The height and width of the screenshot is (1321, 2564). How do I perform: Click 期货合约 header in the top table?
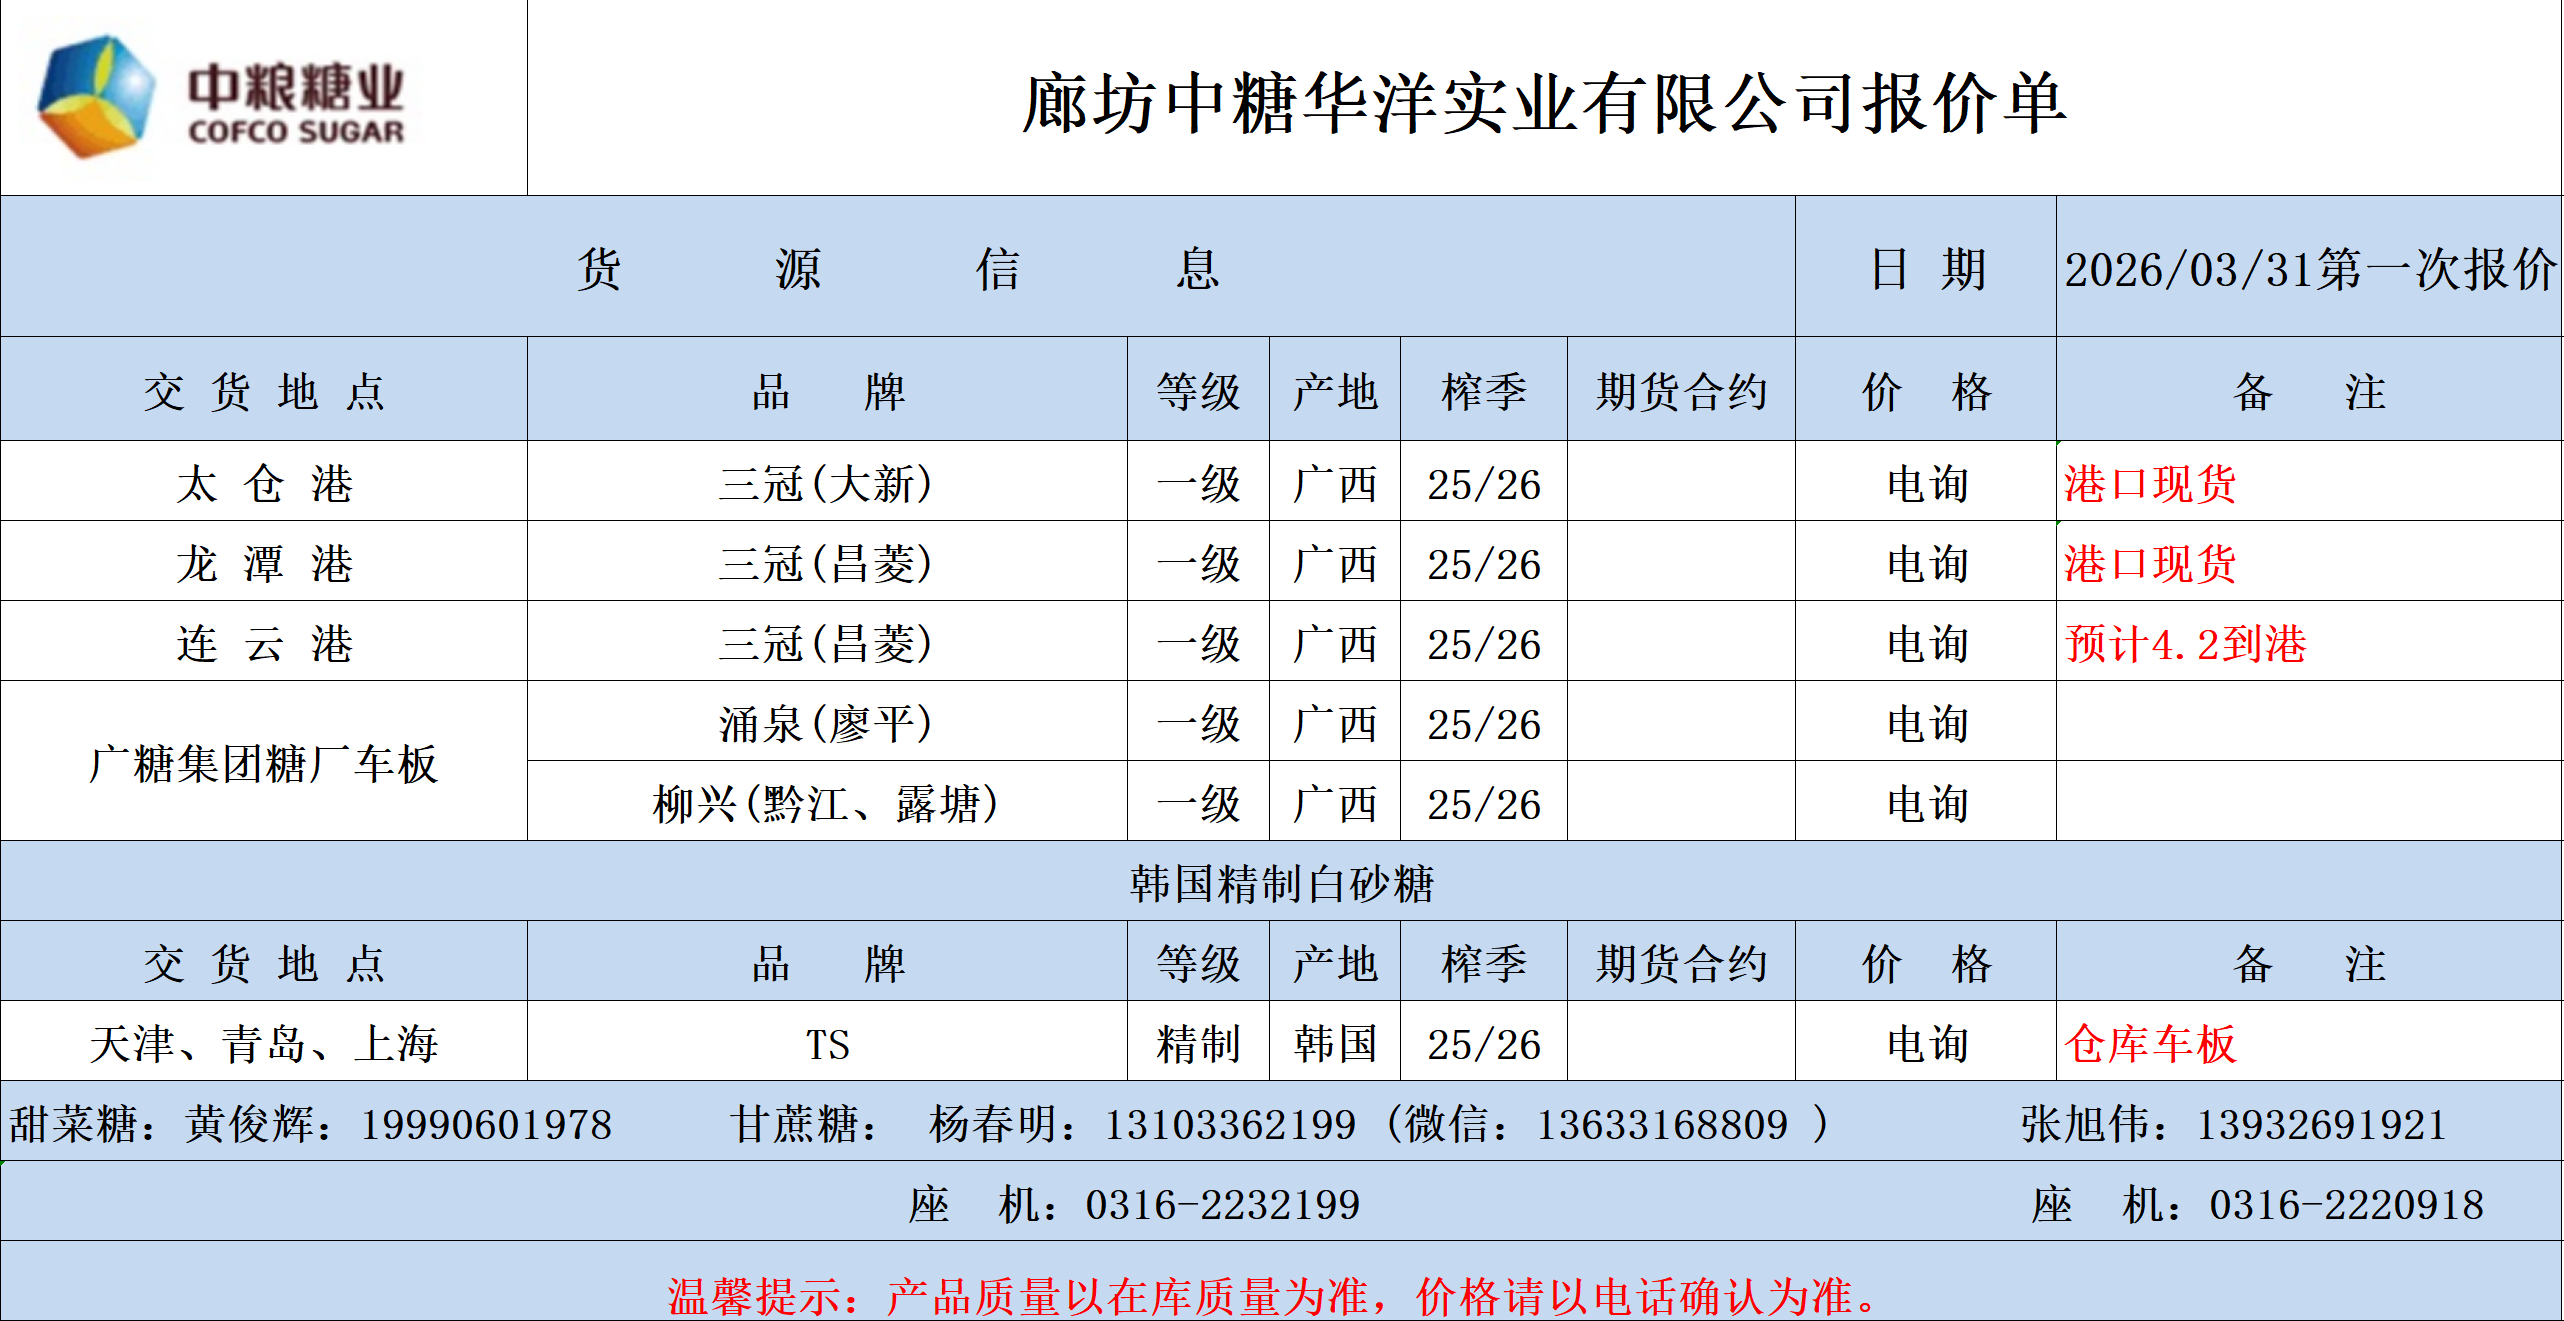pos(1681,390)
